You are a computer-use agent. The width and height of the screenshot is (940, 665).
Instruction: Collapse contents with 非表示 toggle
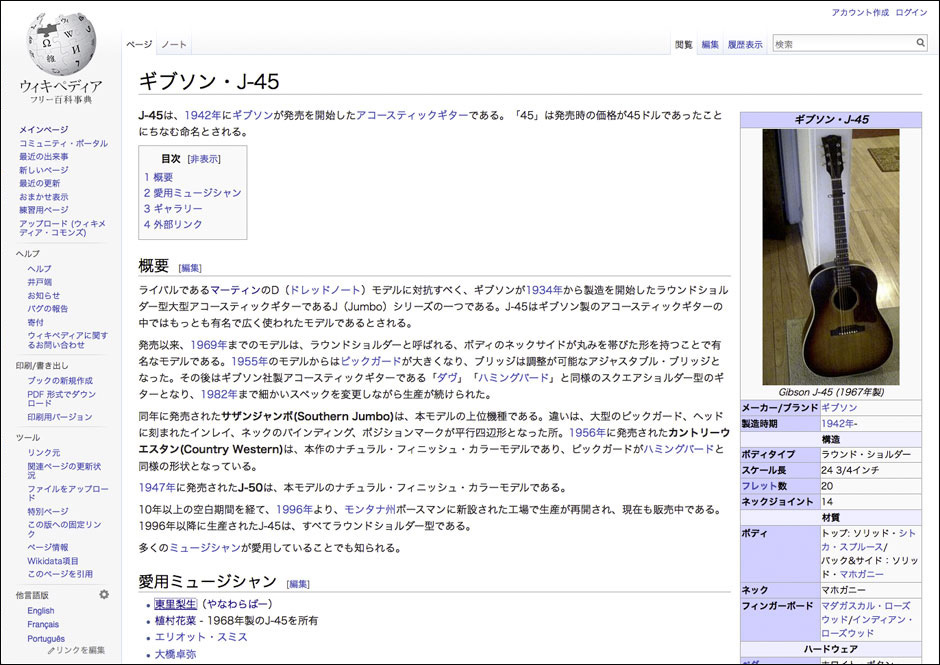[204, 159]
